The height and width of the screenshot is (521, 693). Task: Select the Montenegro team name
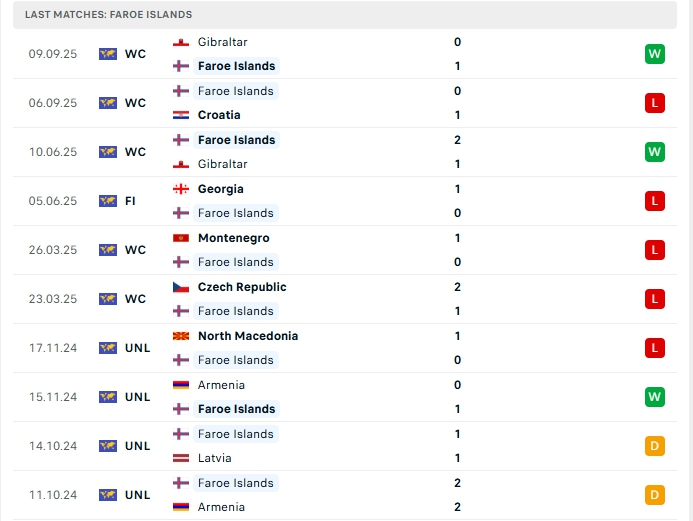click(233, 238)
